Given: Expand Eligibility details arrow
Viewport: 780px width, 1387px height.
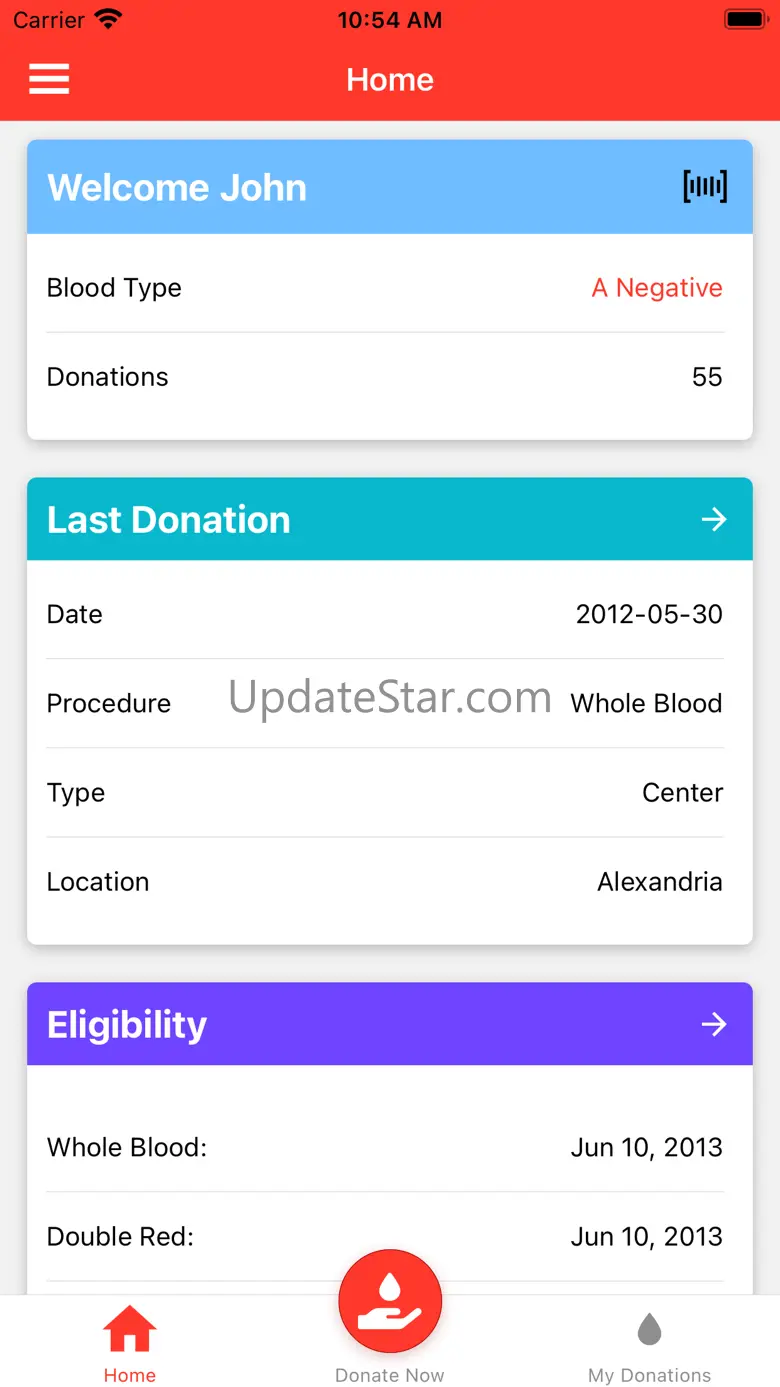Looking at the screenshot, I should pos(713,1024).
